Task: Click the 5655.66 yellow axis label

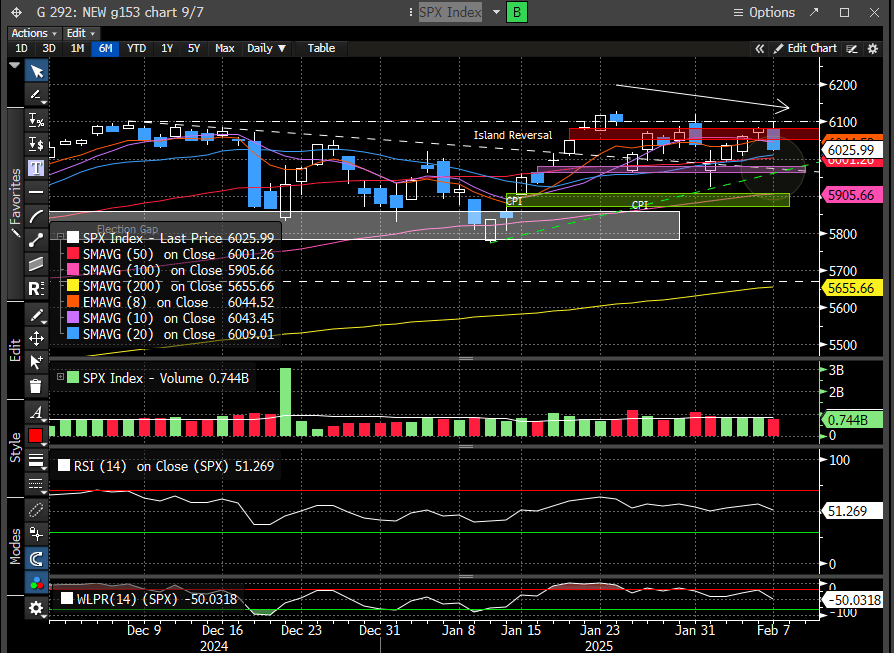Action: tap(851, 288)
